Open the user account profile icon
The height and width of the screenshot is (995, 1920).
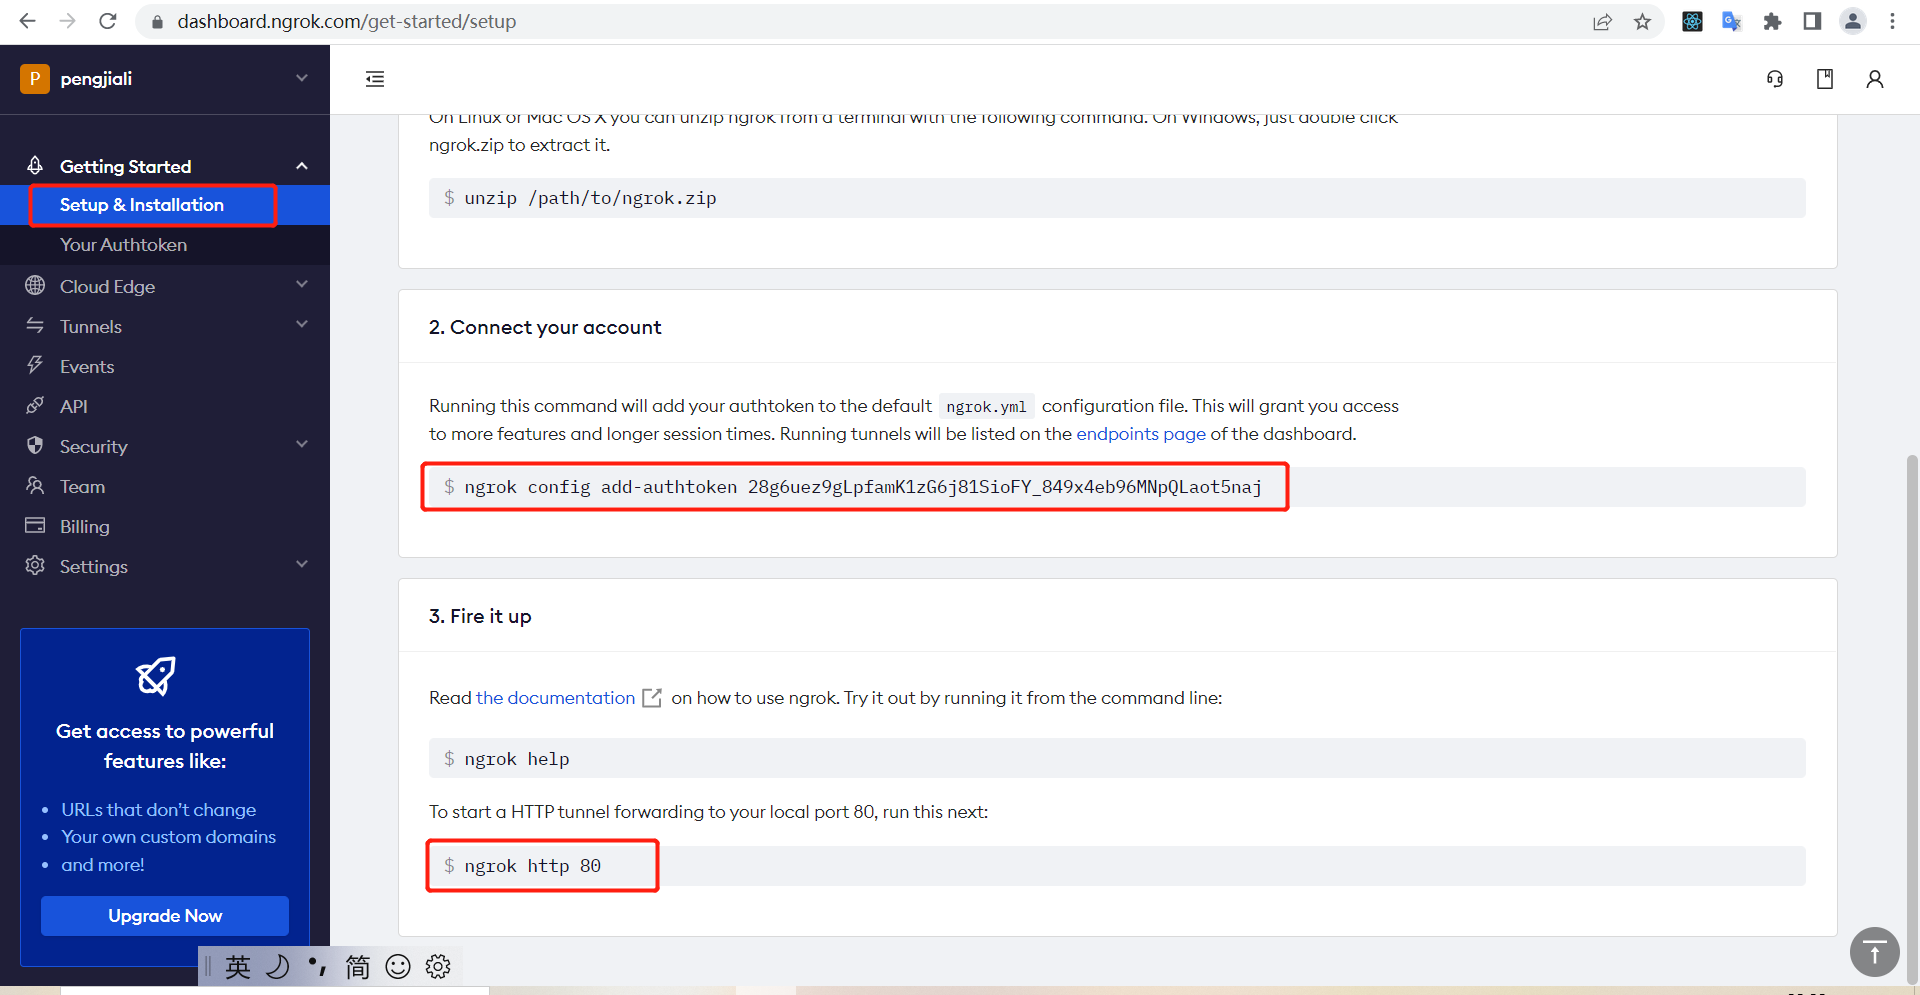tap(1875, 79)
